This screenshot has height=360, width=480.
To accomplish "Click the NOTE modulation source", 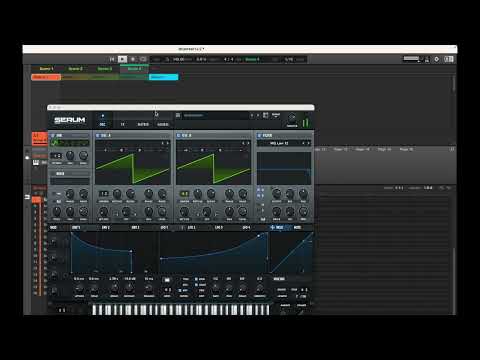I will tap(297, 228).
